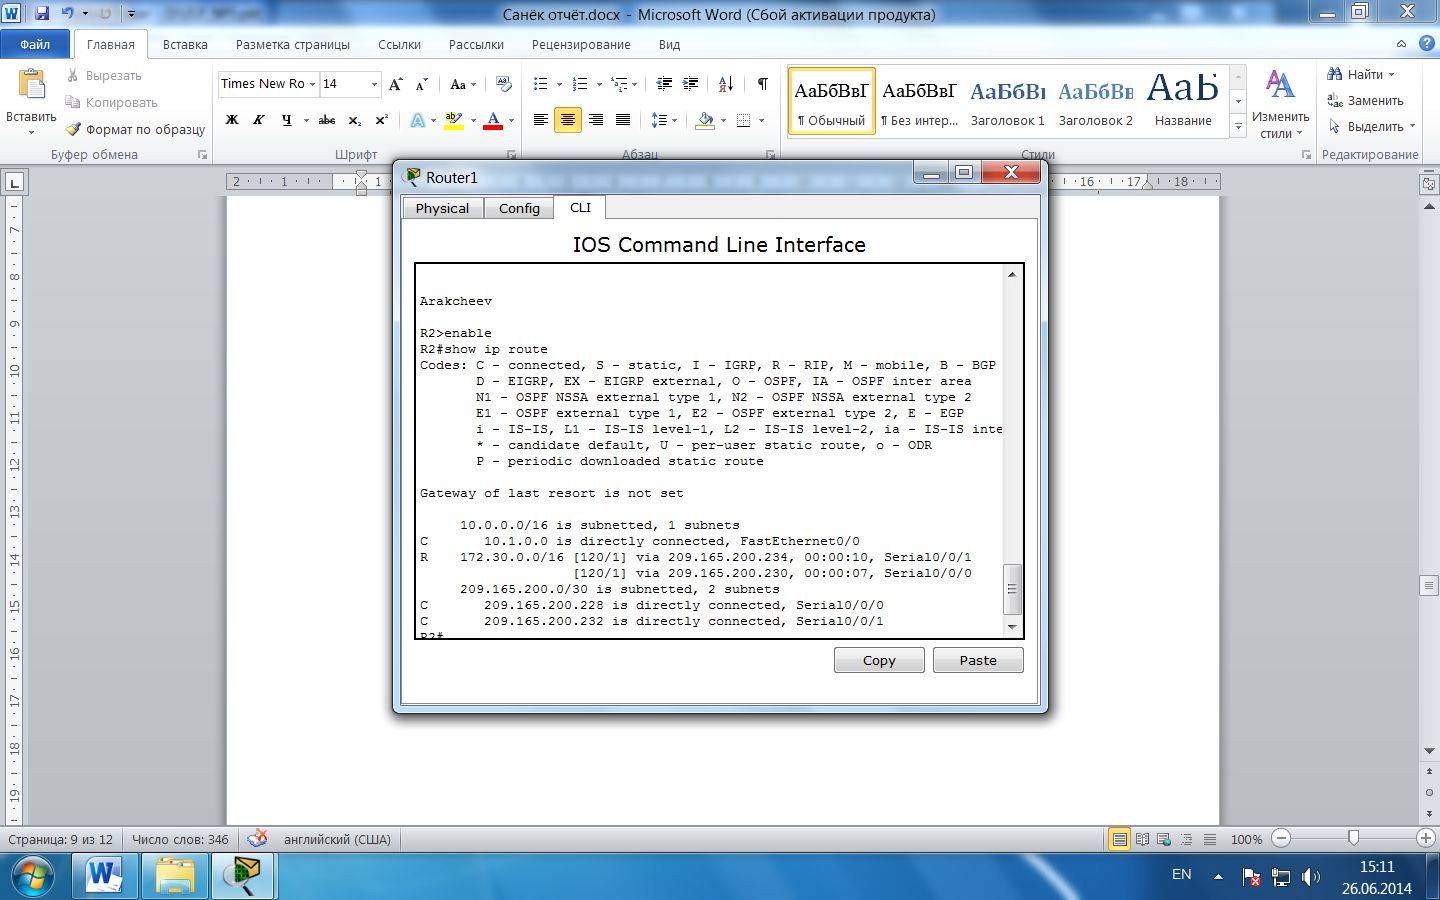Save document using Quick Access floppy icon
This screenshot has width=1440, height=900.
(x=42, y=14)
